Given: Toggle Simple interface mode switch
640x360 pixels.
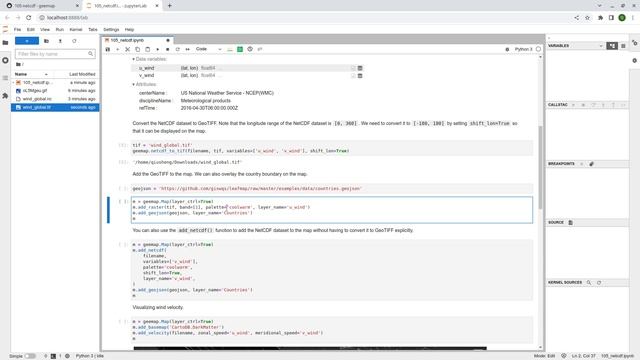Looking at the screenshot, I should [30, 356].
